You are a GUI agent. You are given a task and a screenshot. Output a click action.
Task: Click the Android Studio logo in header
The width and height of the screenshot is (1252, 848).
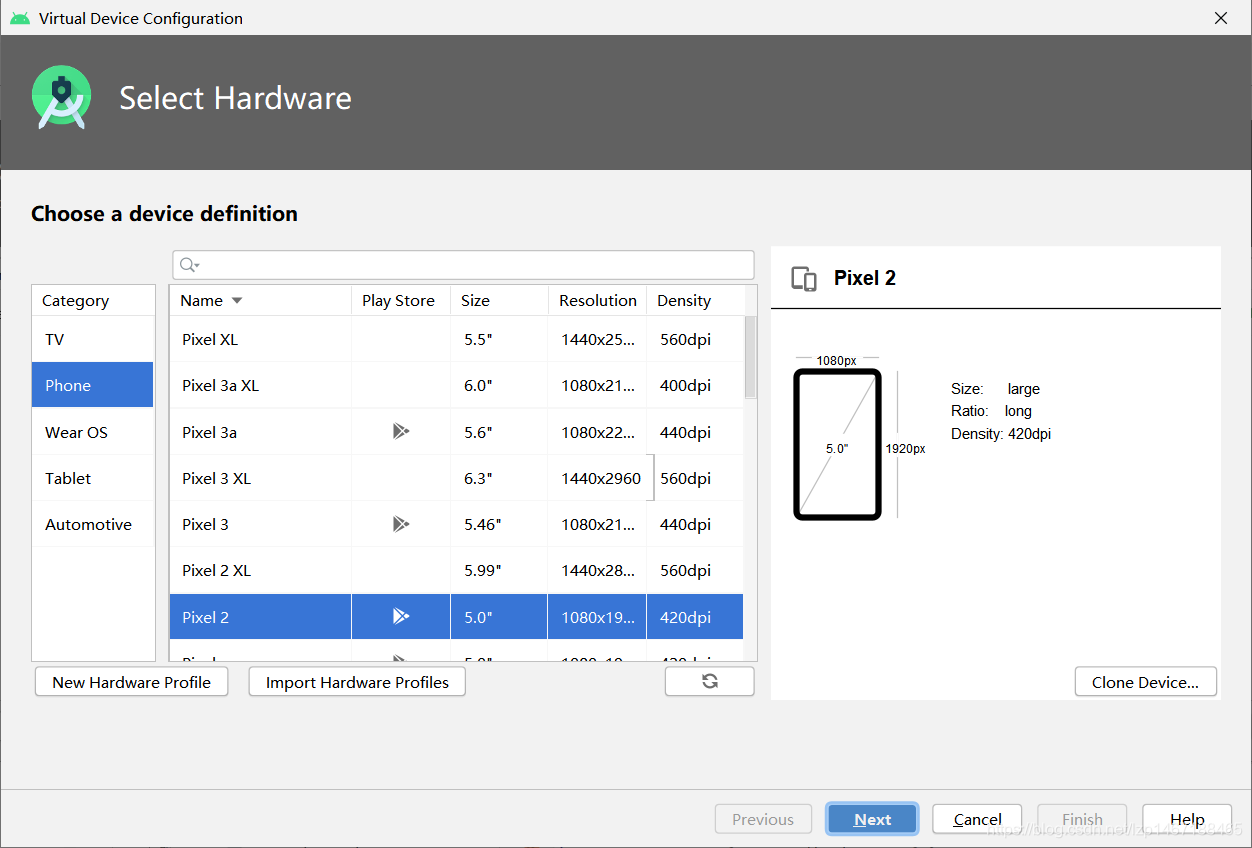point(61,97)
